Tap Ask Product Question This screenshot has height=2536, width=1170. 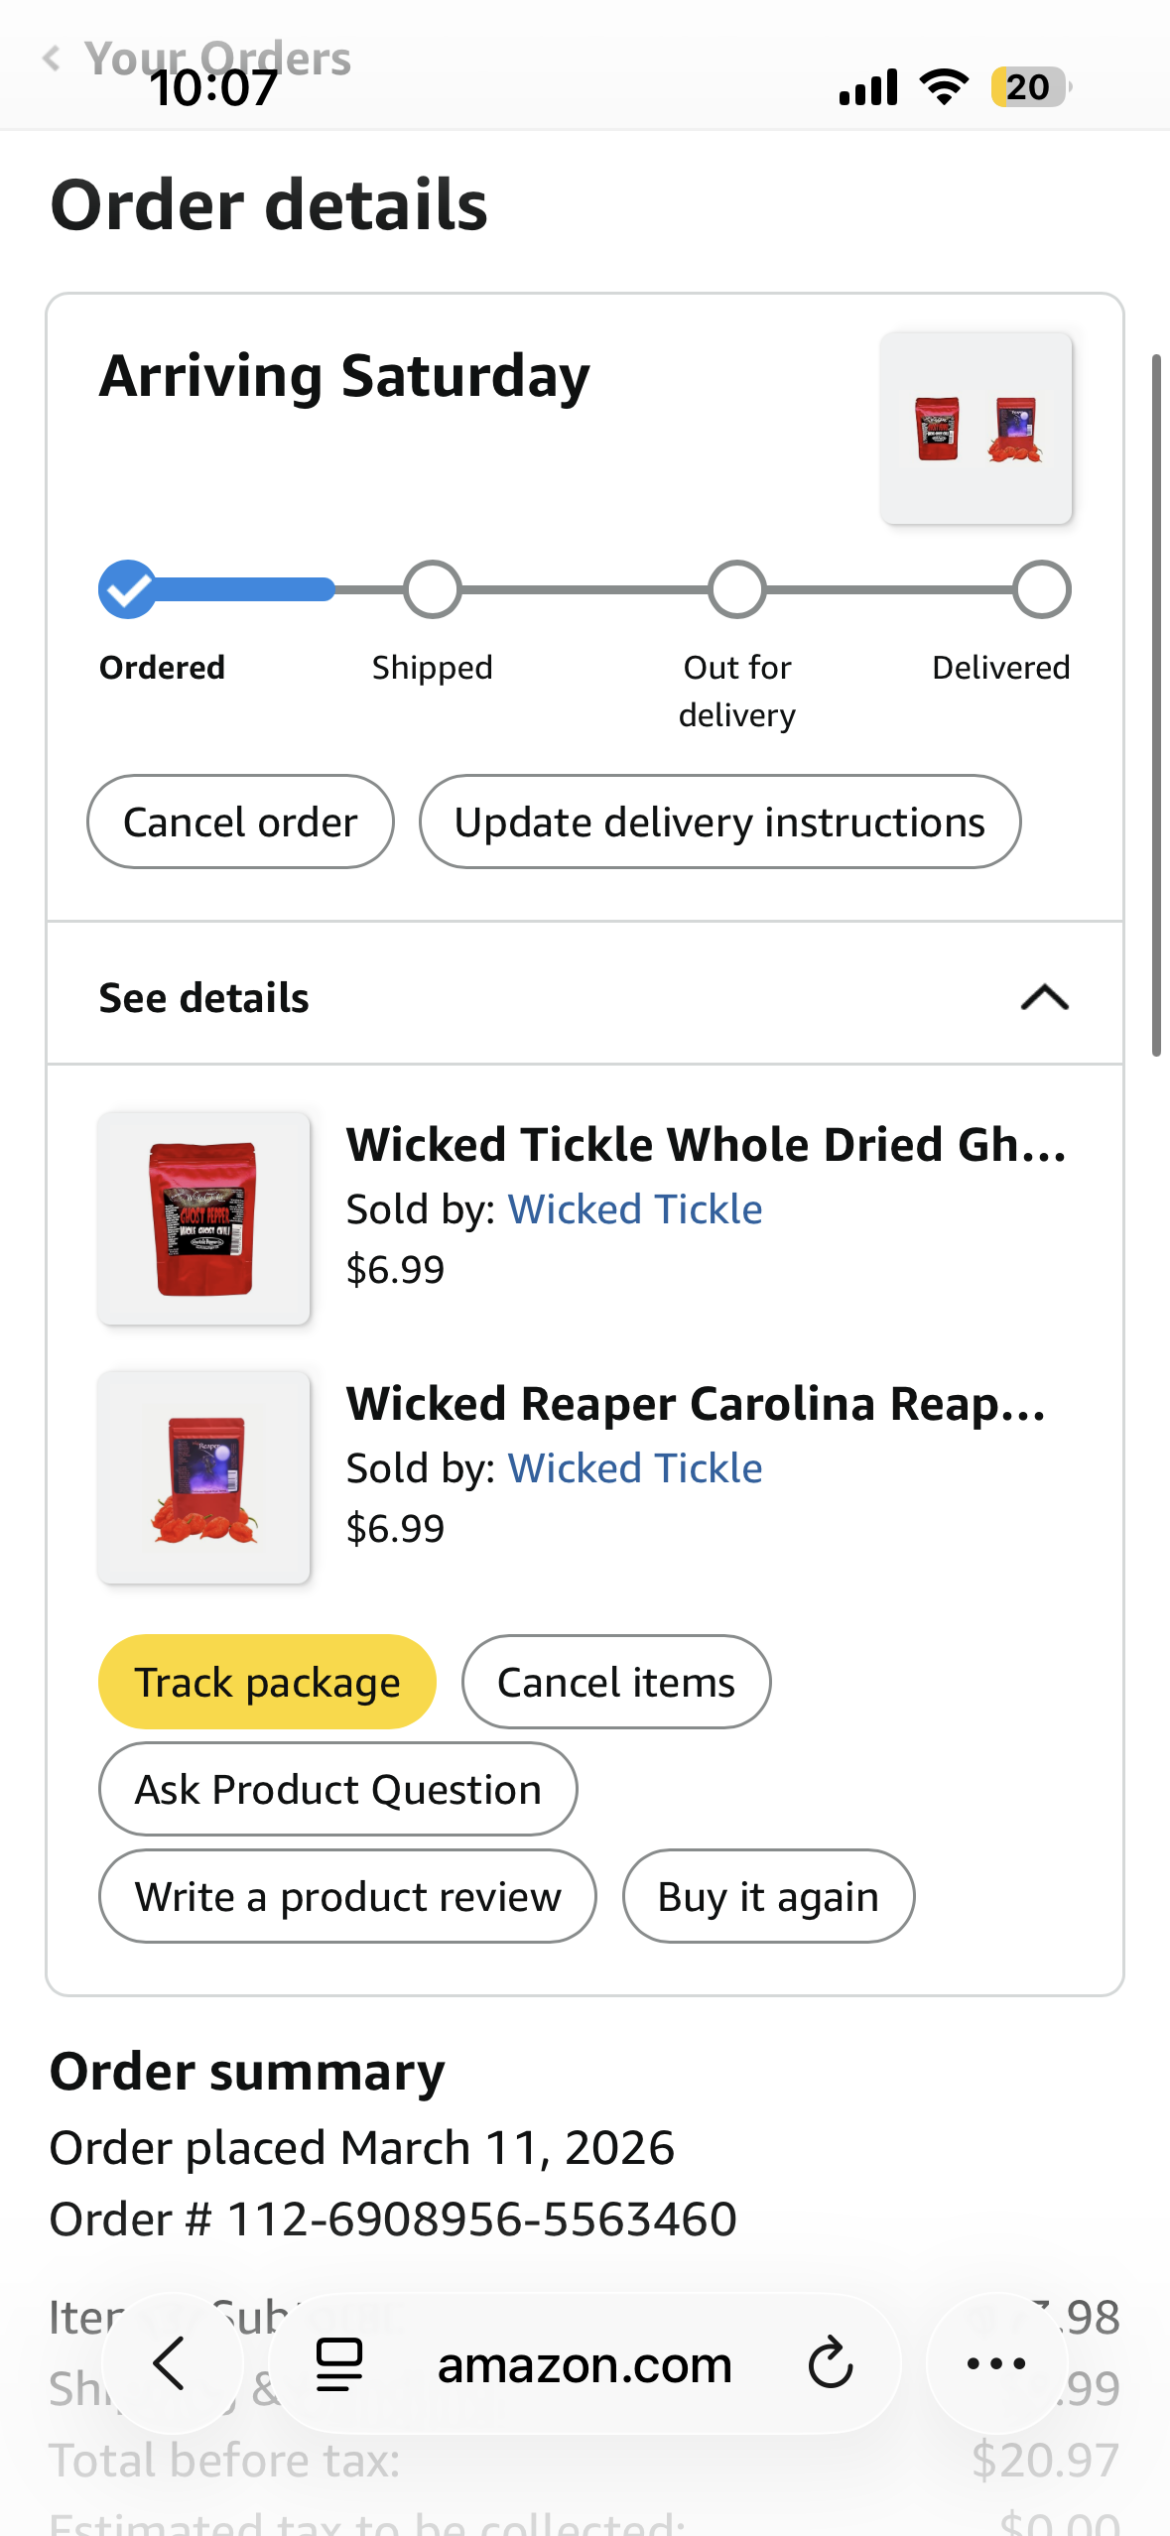[338, 1789]
